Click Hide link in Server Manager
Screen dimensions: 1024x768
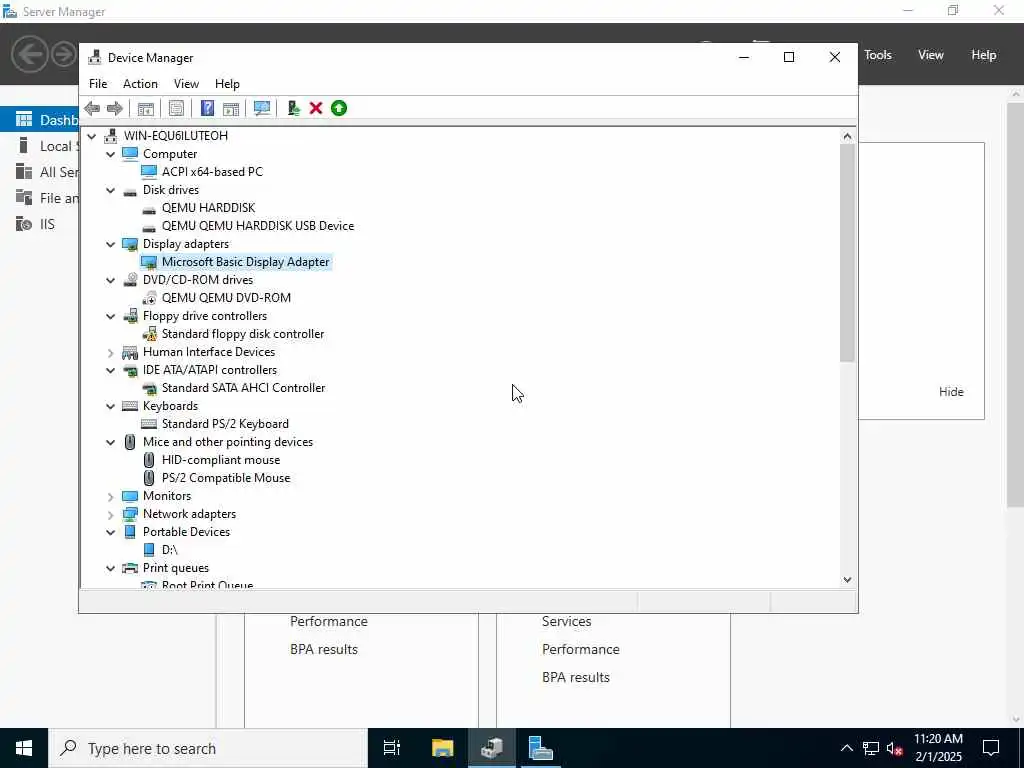pyautogui.click(x=951, y=392)
